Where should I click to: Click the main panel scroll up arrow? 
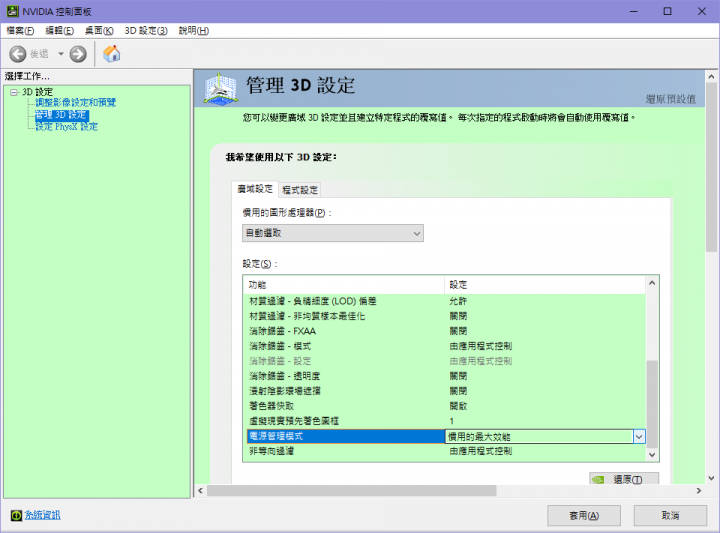pos(711,77)
